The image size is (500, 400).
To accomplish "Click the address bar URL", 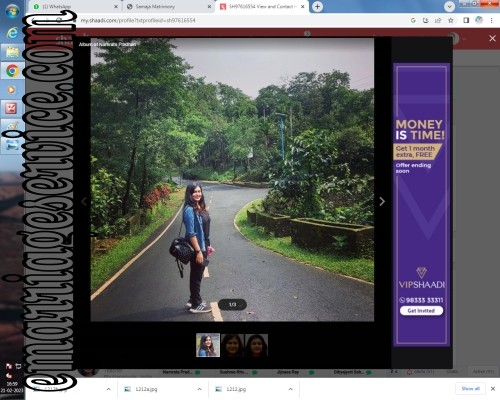I will pyautogui.click(x=138, y=20).
